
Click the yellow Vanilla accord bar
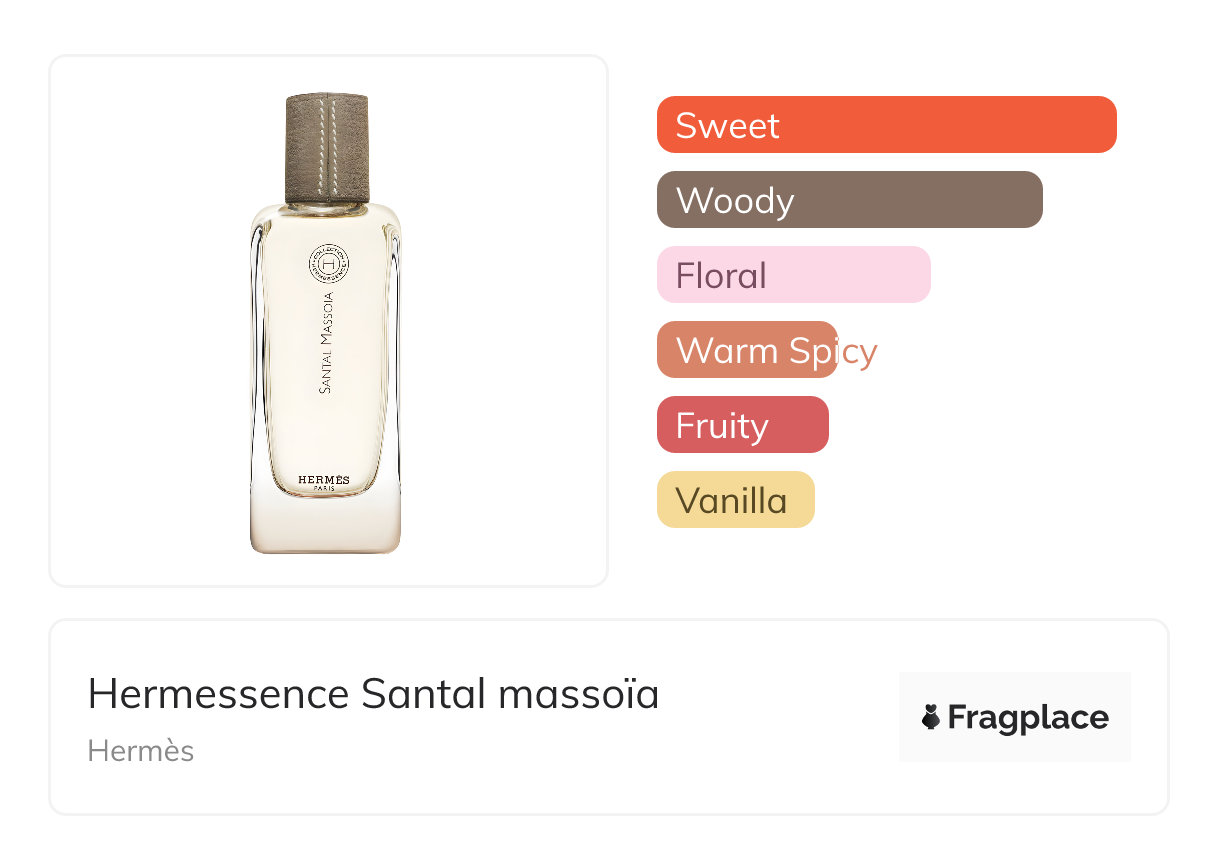pos(735,500)
